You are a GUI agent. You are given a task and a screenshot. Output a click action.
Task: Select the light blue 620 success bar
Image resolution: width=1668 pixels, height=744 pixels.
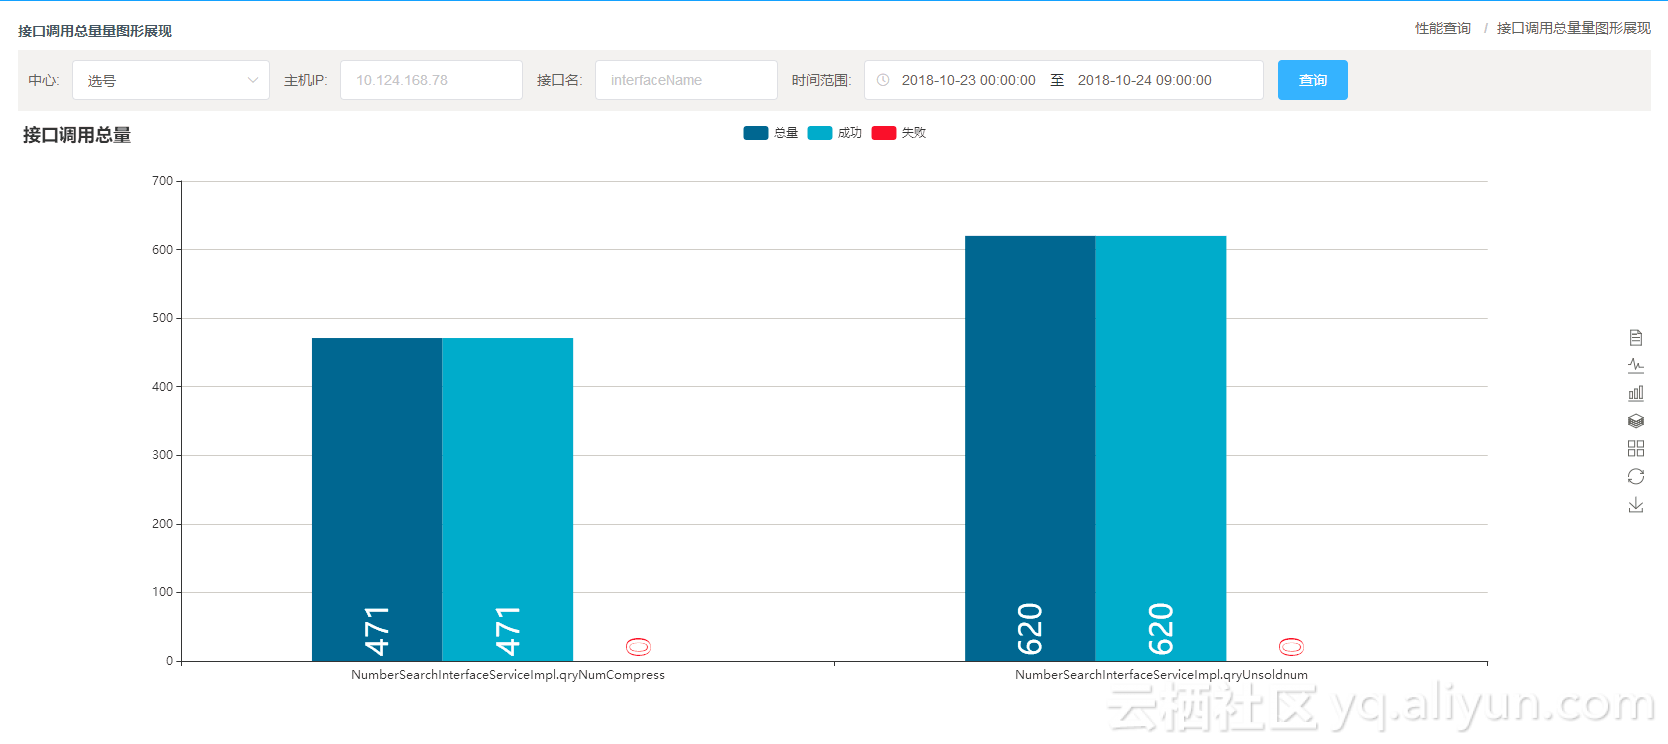1161,448
